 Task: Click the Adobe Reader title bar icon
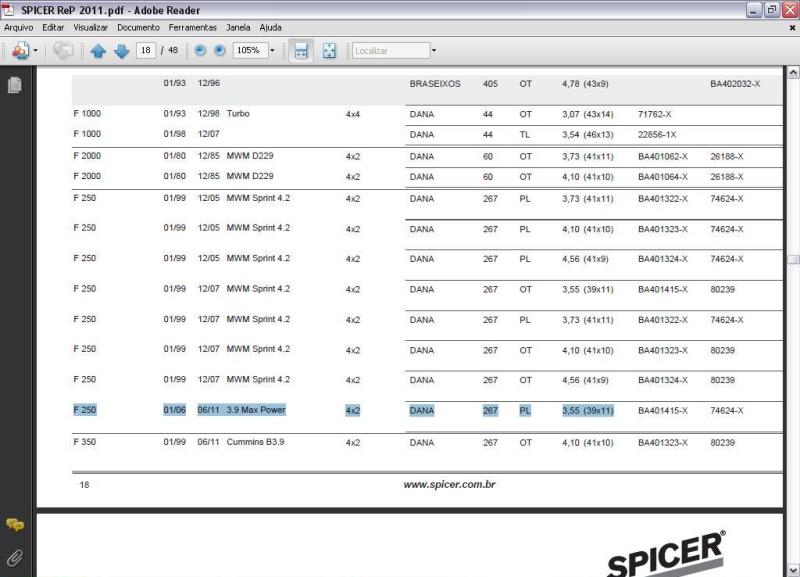point(8,9)
